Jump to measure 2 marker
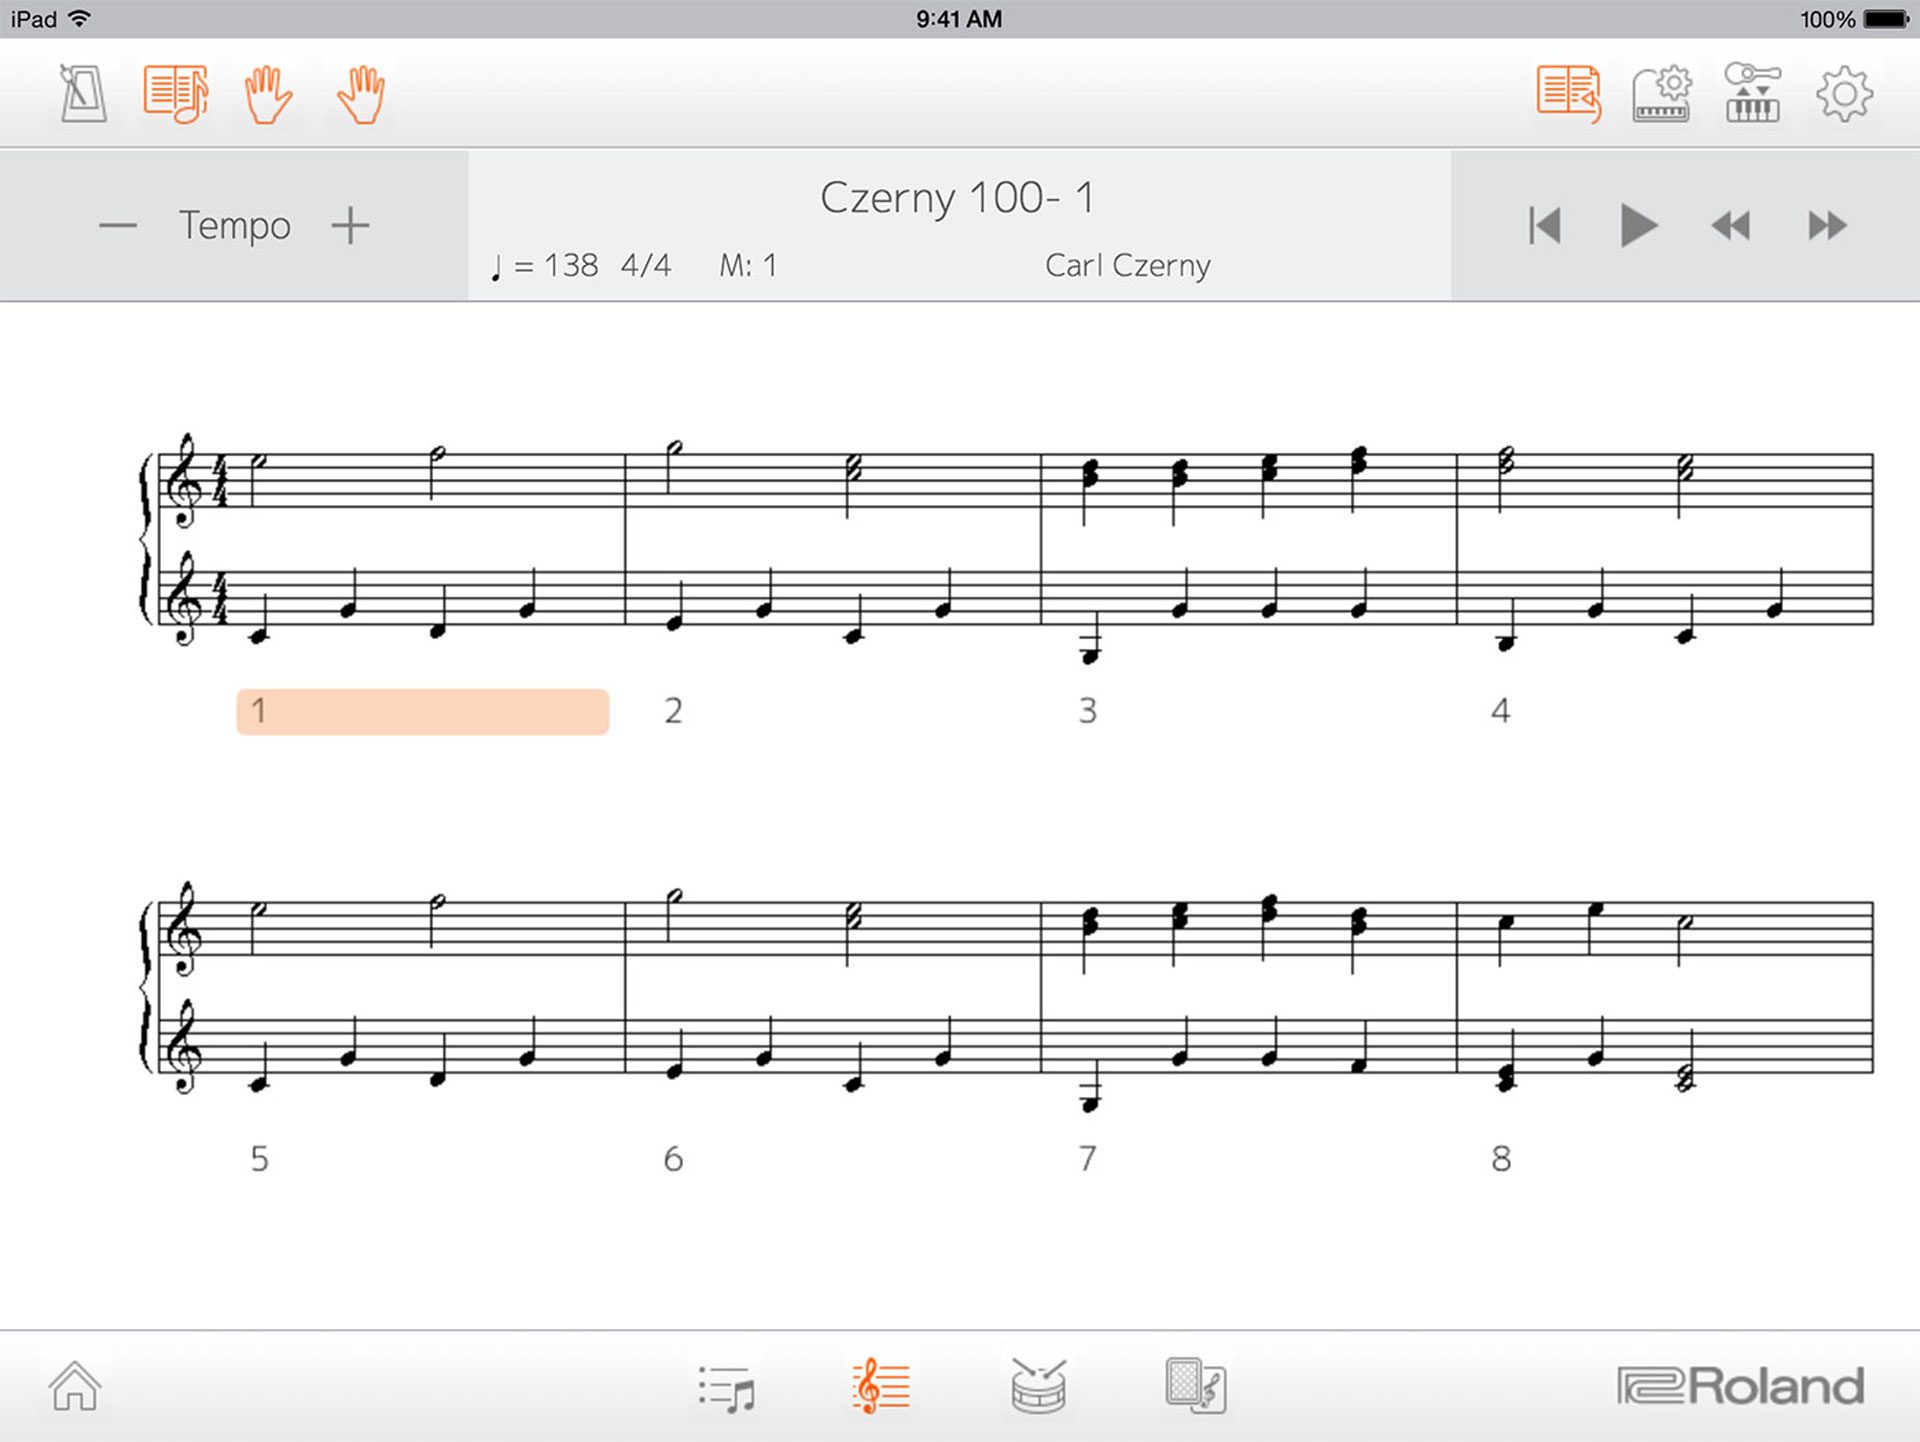 673,711
